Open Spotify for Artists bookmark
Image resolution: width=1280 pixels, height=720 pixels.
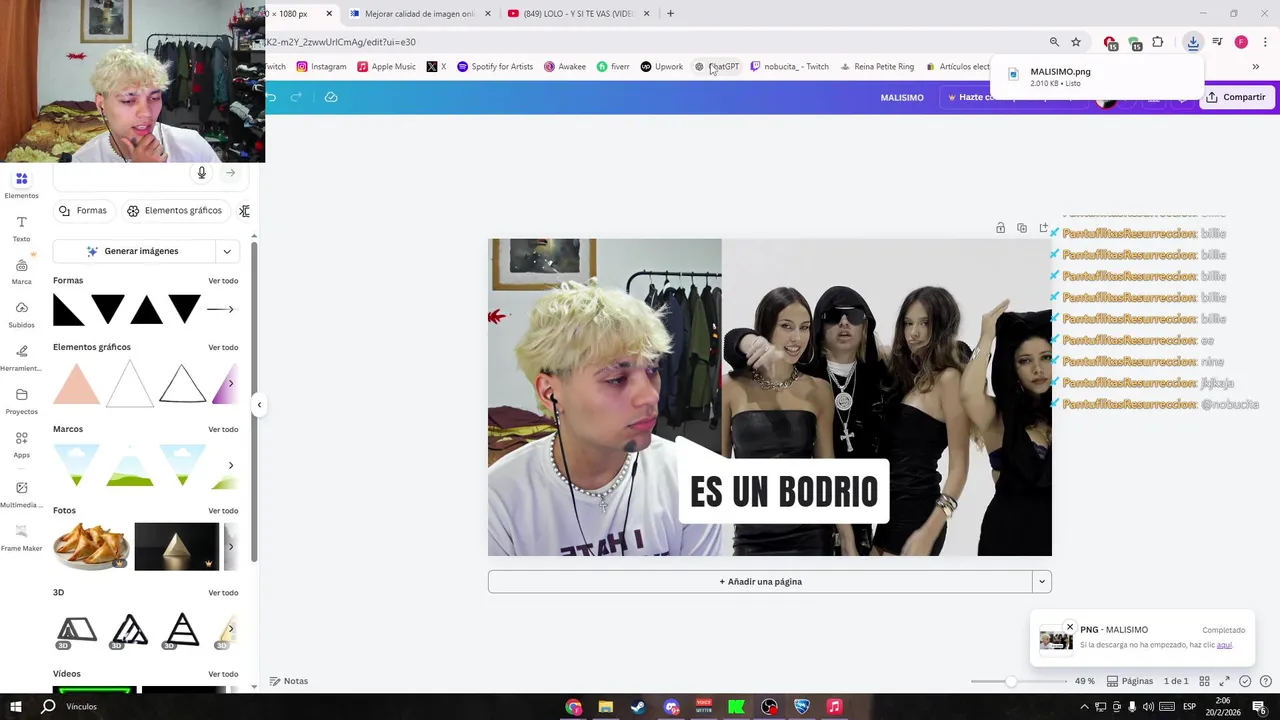coord(495,67)
